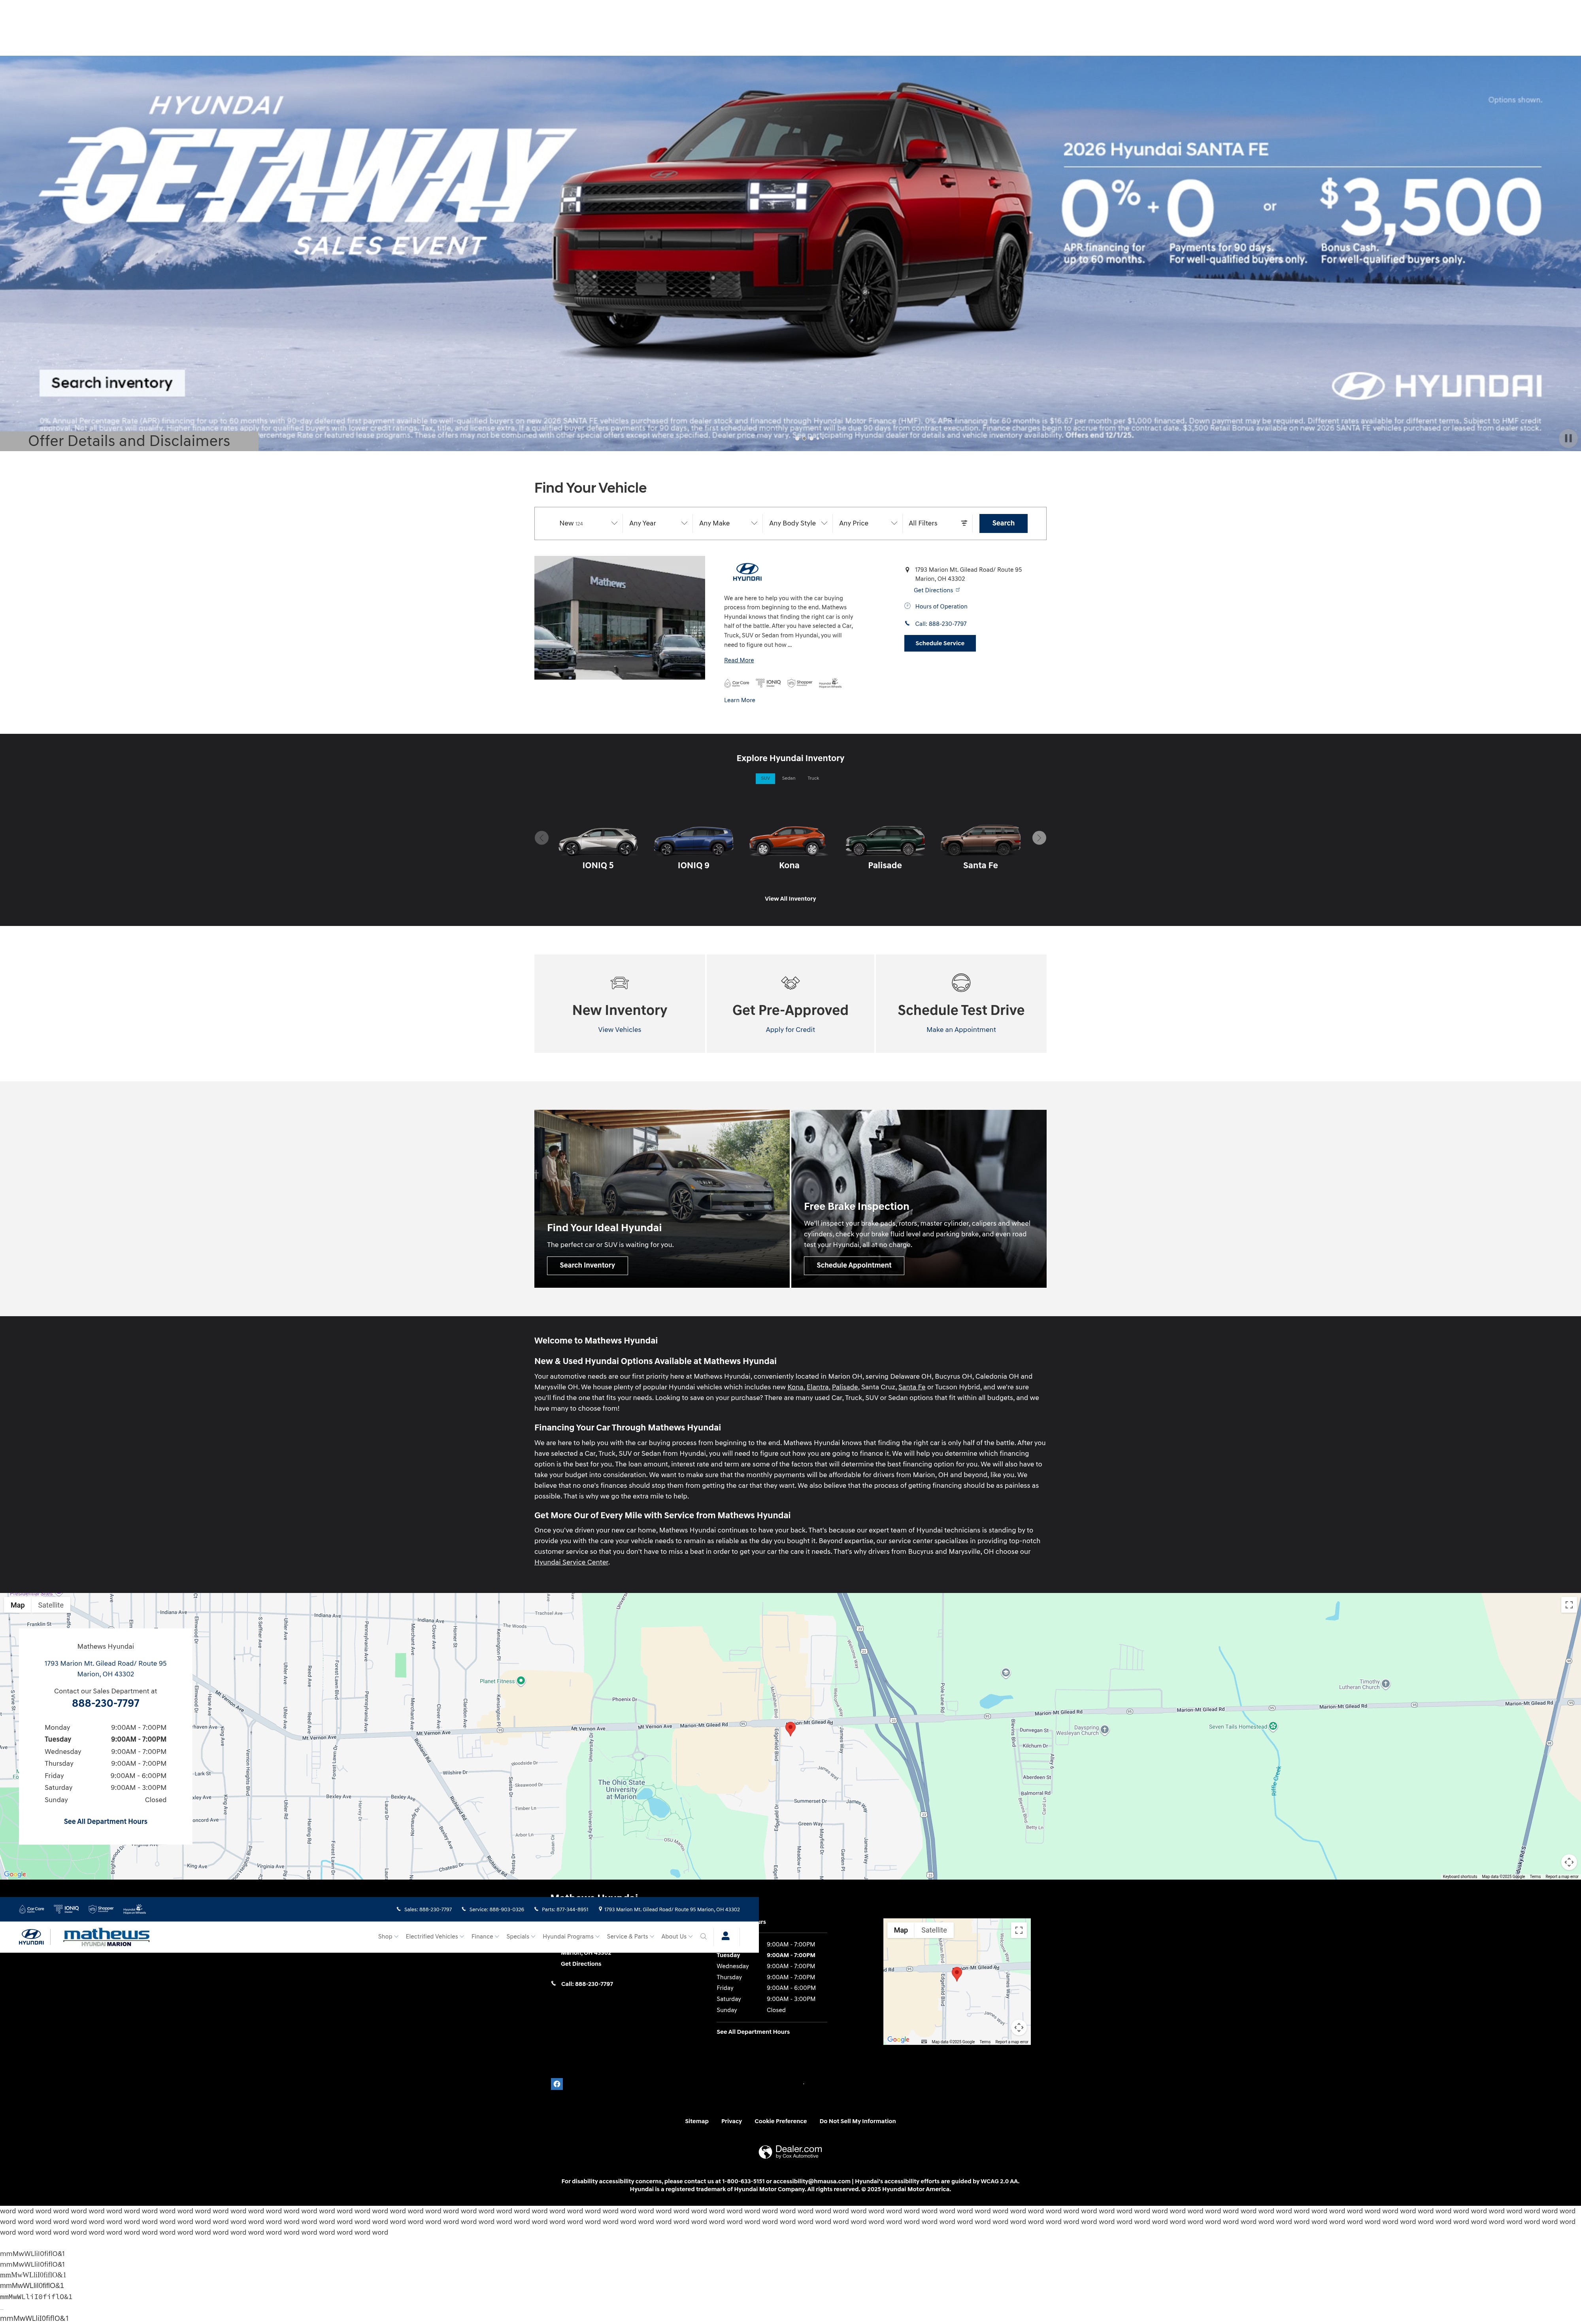Expand the Electrified Vehicles menu
This screenshot has width=1581, height=2324.
pos(435,1937)
